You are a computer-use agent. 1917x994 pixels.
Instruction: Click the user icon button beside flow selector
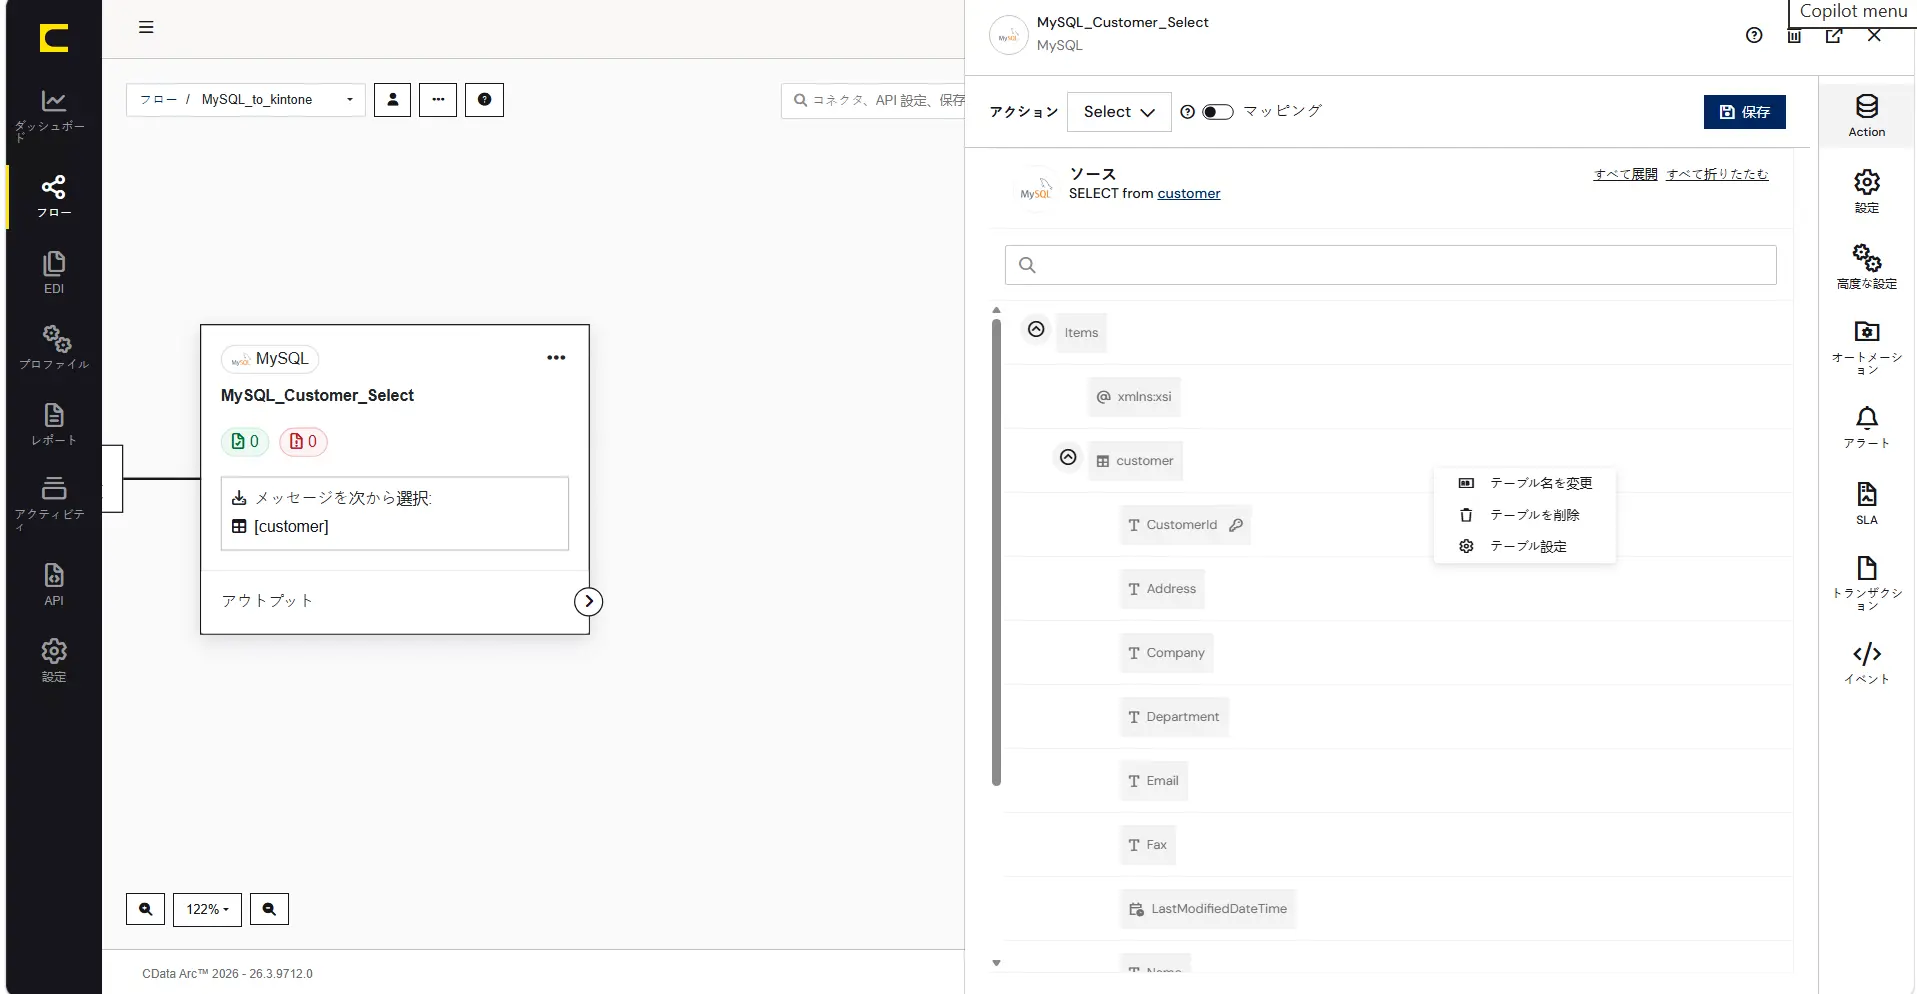(x=392, y=100)
